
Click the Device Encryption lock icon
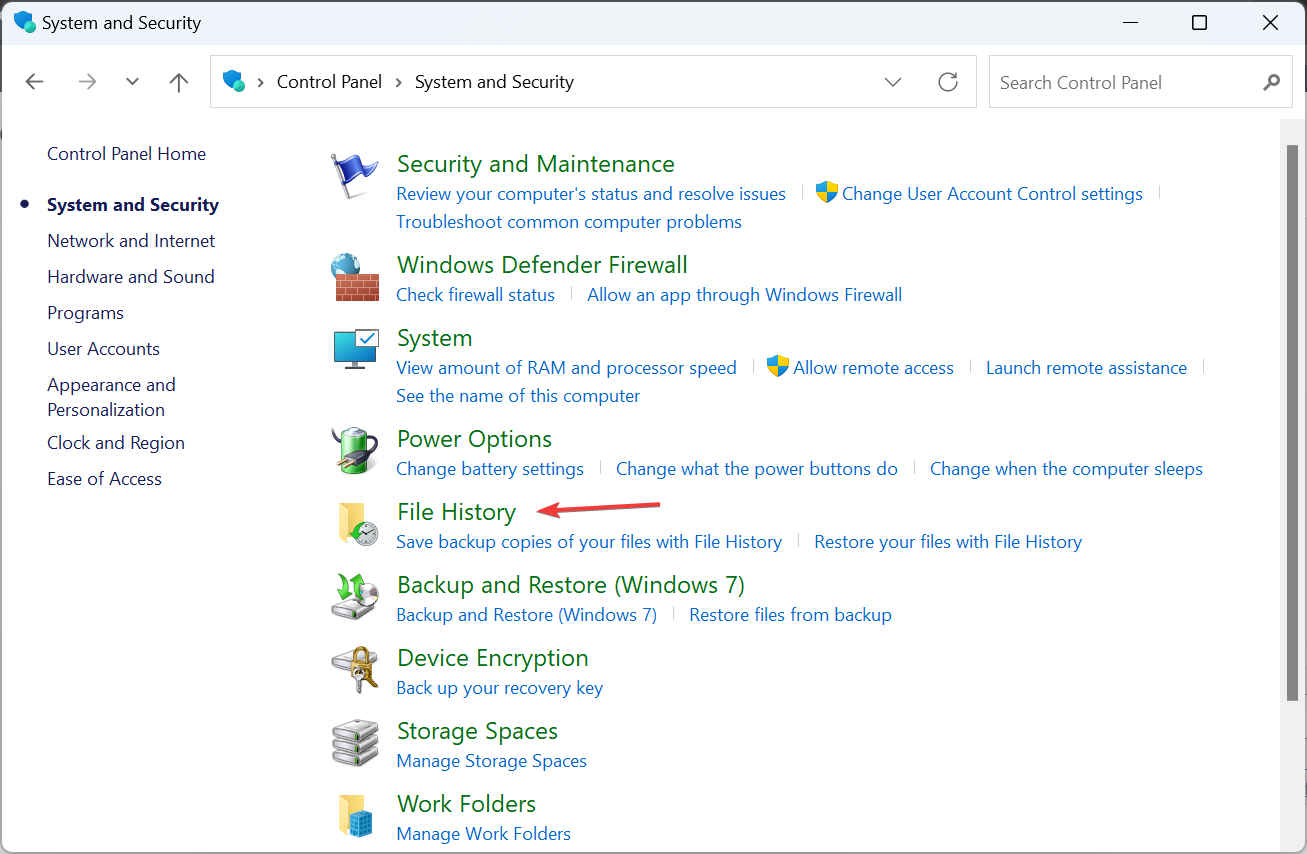356,670
